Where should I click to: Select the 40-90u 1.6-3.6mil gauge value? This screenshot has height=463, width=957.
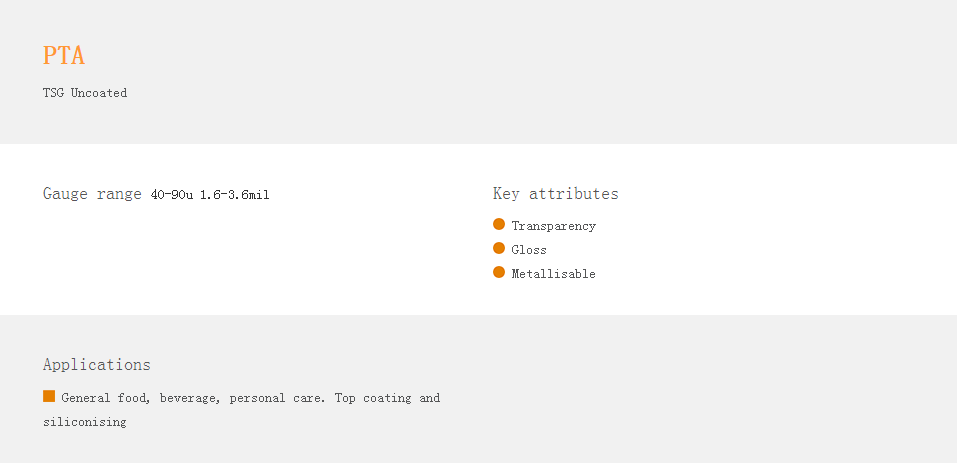[x=210, y=195]
